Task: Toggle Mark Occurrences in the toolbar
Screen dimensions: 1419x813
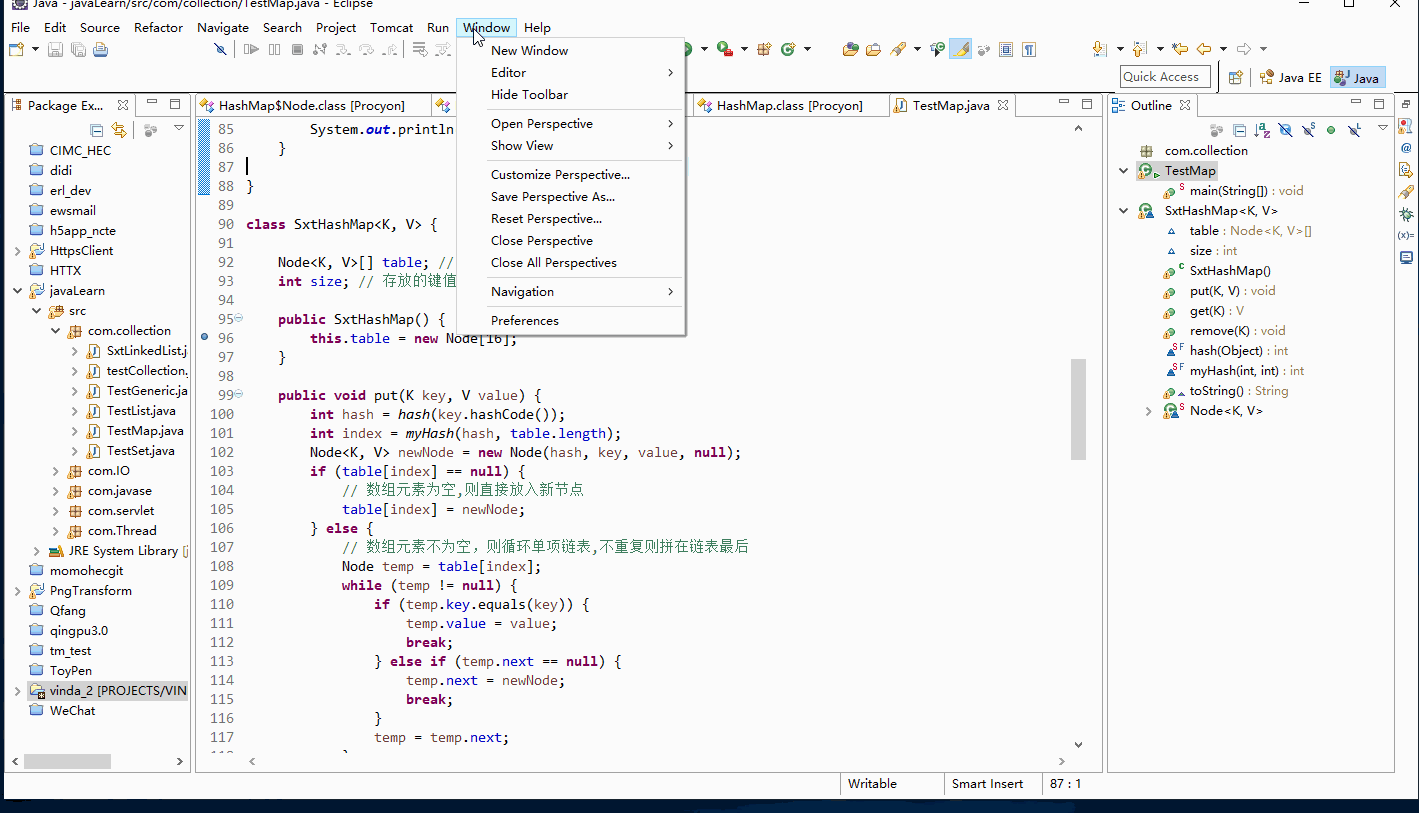Action: (x=960, y=48)
